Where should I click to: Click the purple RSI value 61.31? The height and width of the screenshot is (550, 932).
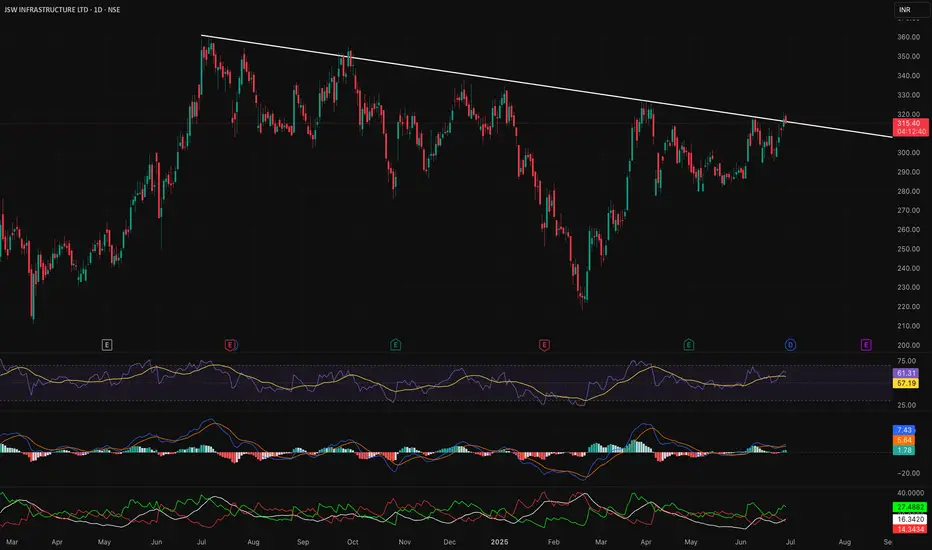click(x=906, y=373)
